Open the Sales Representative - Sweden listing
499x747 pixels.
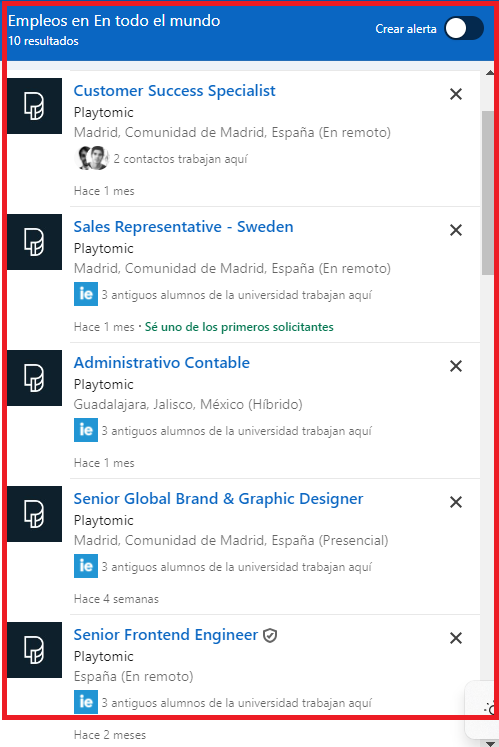[x=183, y=227]
